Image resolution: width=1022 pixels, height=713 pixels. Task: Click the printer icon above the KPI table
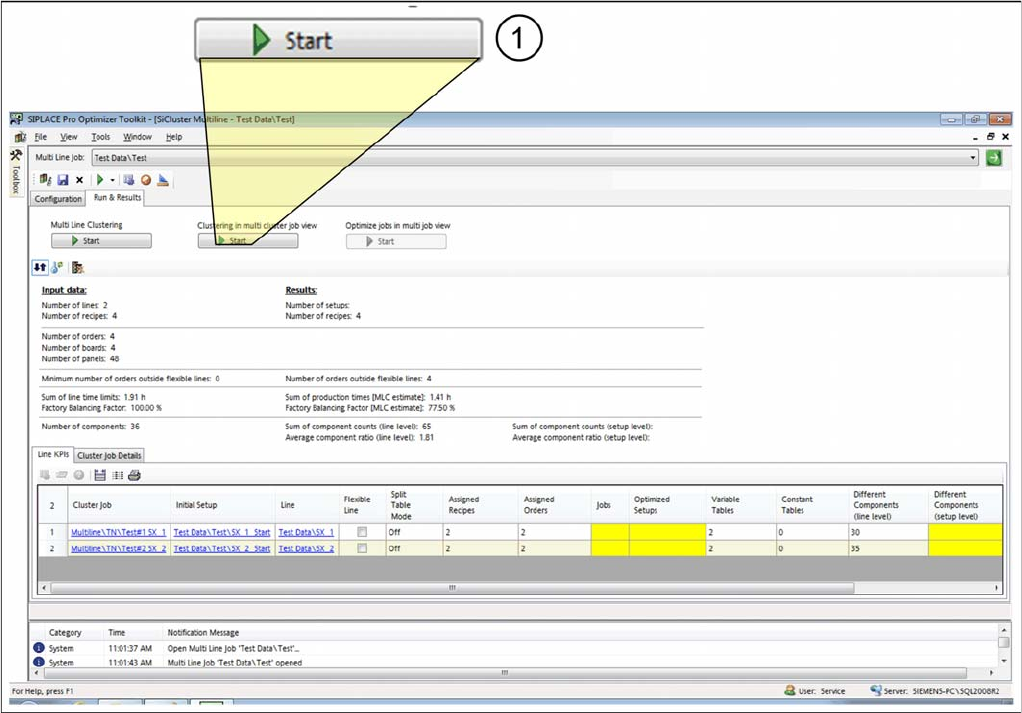[134, 475]
